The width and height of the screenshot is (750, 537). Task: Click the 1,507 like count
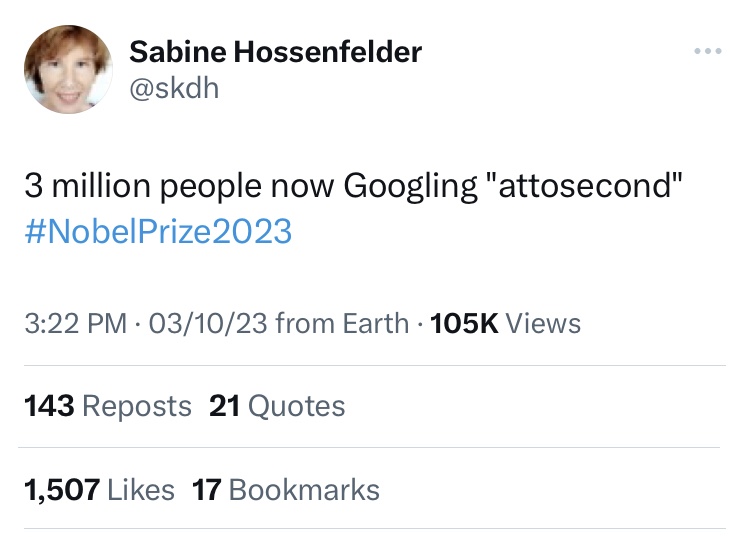click(x=61, y=489)
